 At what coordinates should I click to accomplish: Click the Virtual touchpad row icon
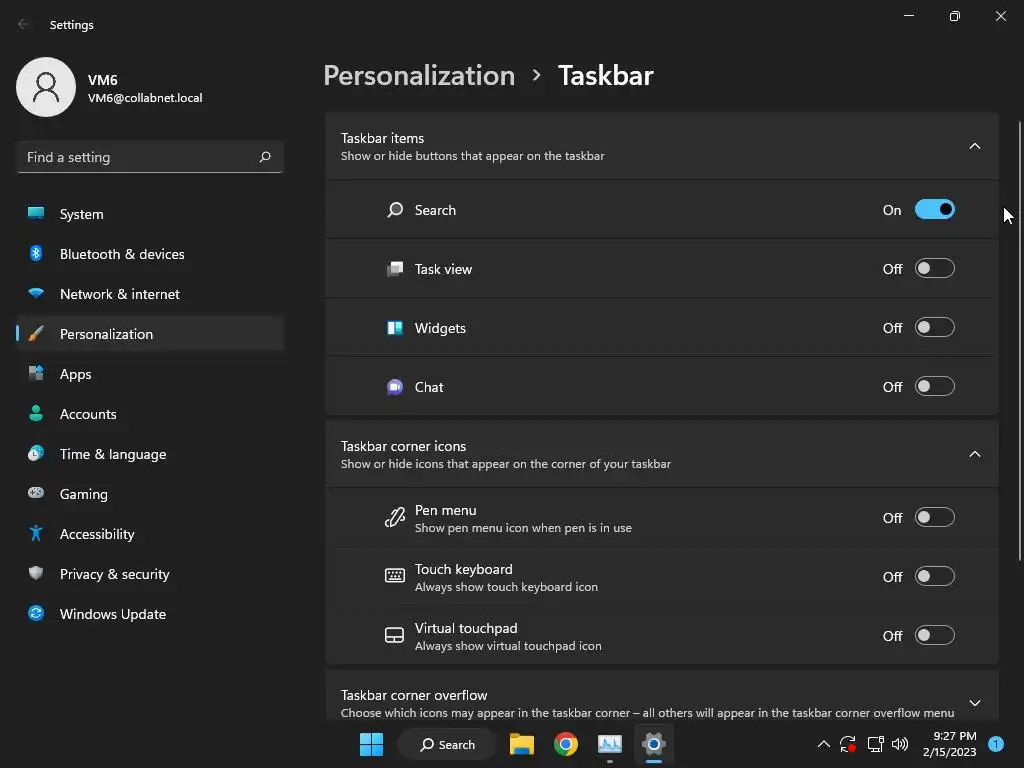(394, 635)
